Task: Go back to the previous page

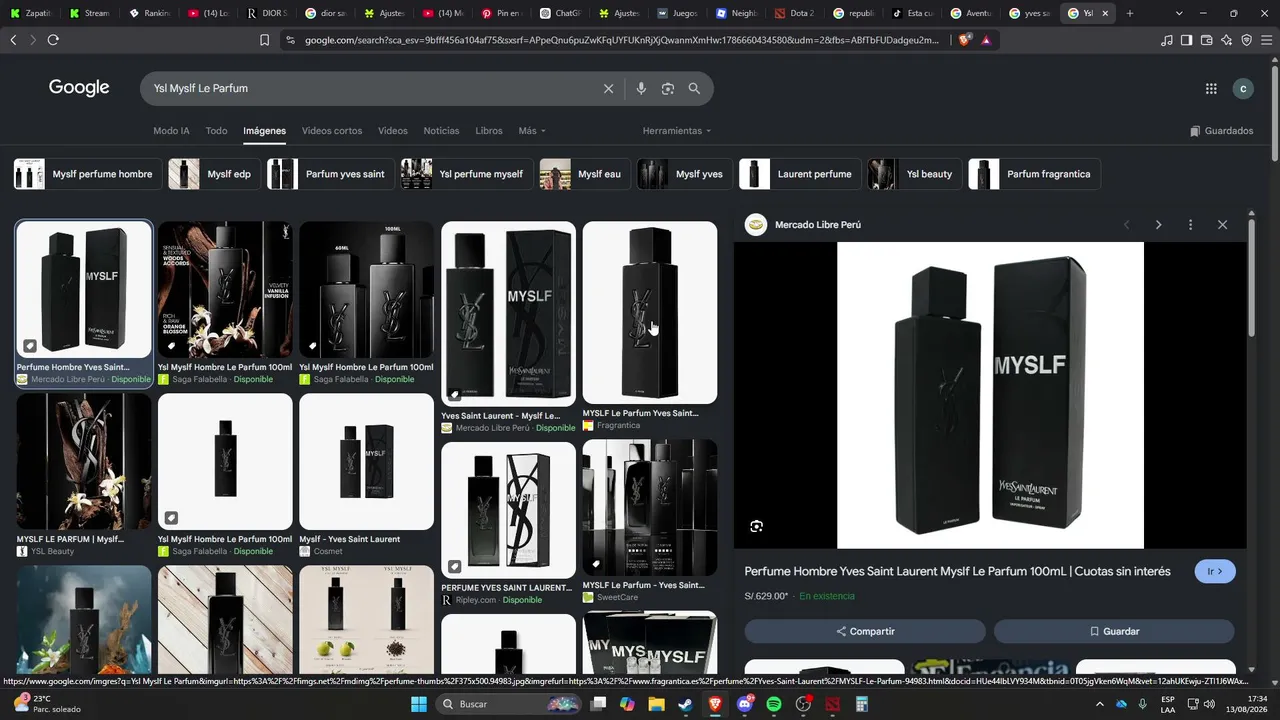Action: click(x=13, y=40)
